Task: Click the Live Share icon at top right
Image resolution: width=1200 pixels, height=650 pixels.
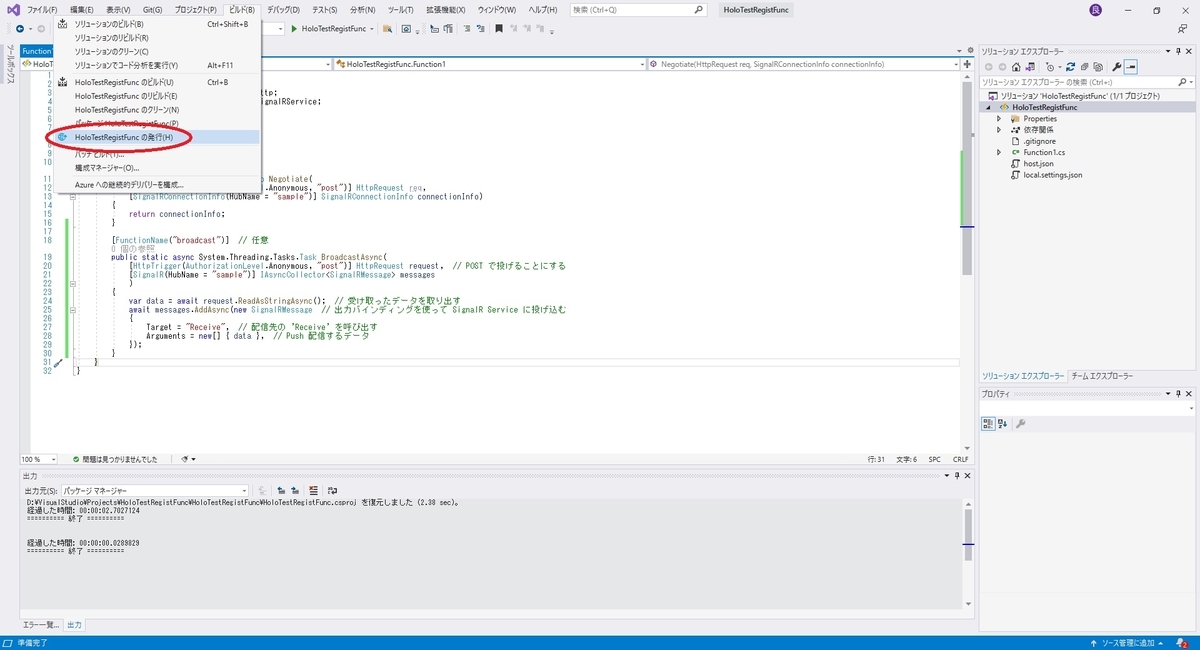Action: 1182,28
